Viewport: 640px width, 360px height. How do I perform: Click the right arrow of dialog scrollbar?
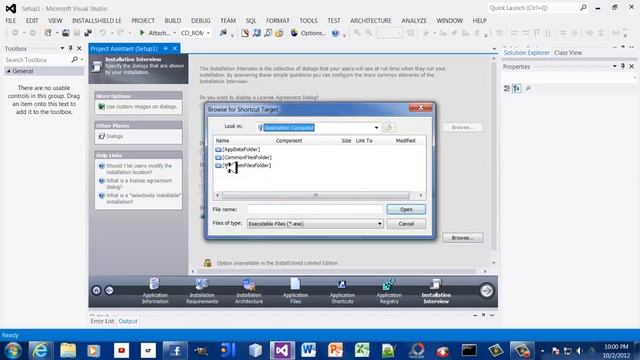(421, 196)
